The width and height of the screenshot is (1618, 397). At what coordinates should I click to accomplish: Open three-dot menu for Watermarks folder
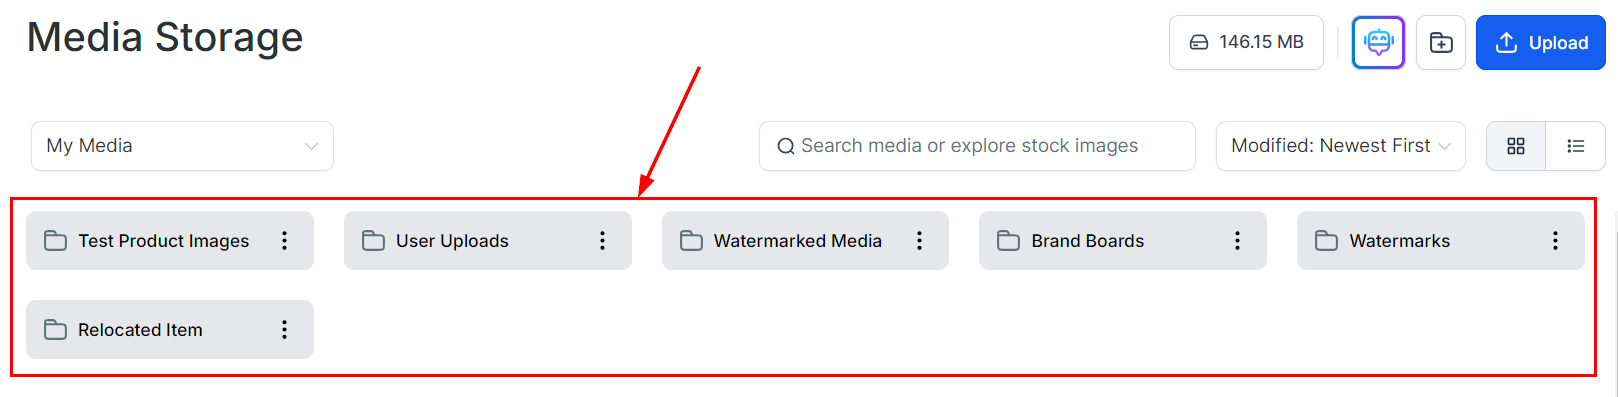coord(1555,240)
